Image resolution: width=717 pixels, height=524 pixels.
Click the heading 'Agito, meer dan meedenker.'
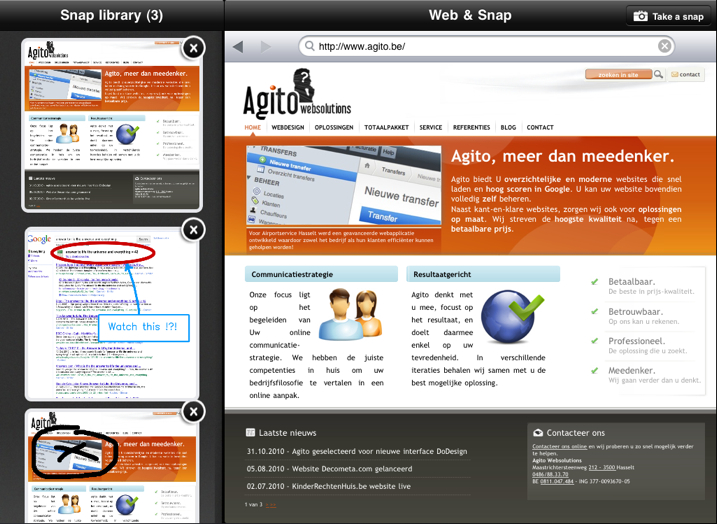click(562, 156)
